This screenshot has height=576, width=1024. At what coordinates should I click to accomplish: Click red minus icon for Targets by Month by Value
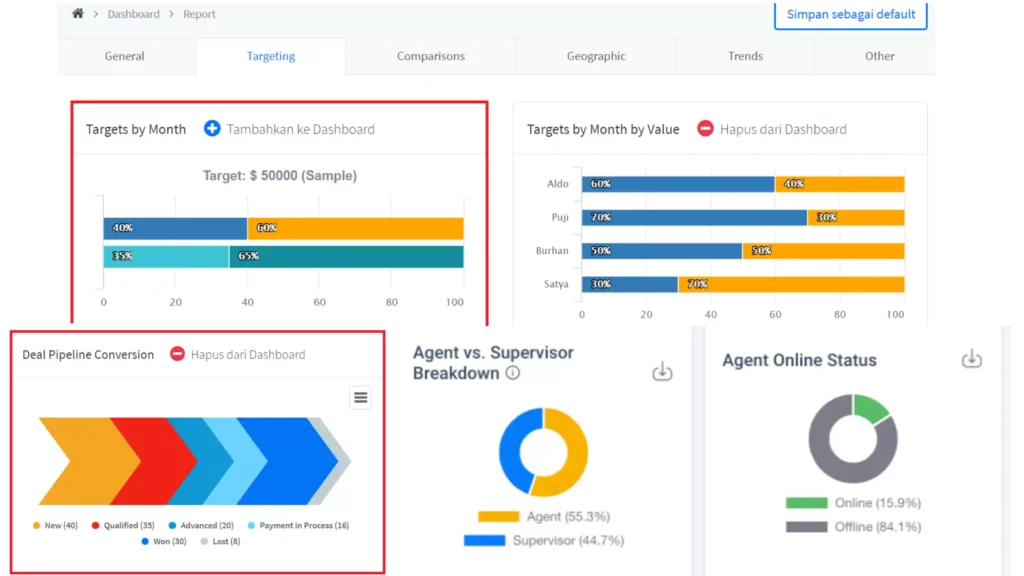(705, 129)
